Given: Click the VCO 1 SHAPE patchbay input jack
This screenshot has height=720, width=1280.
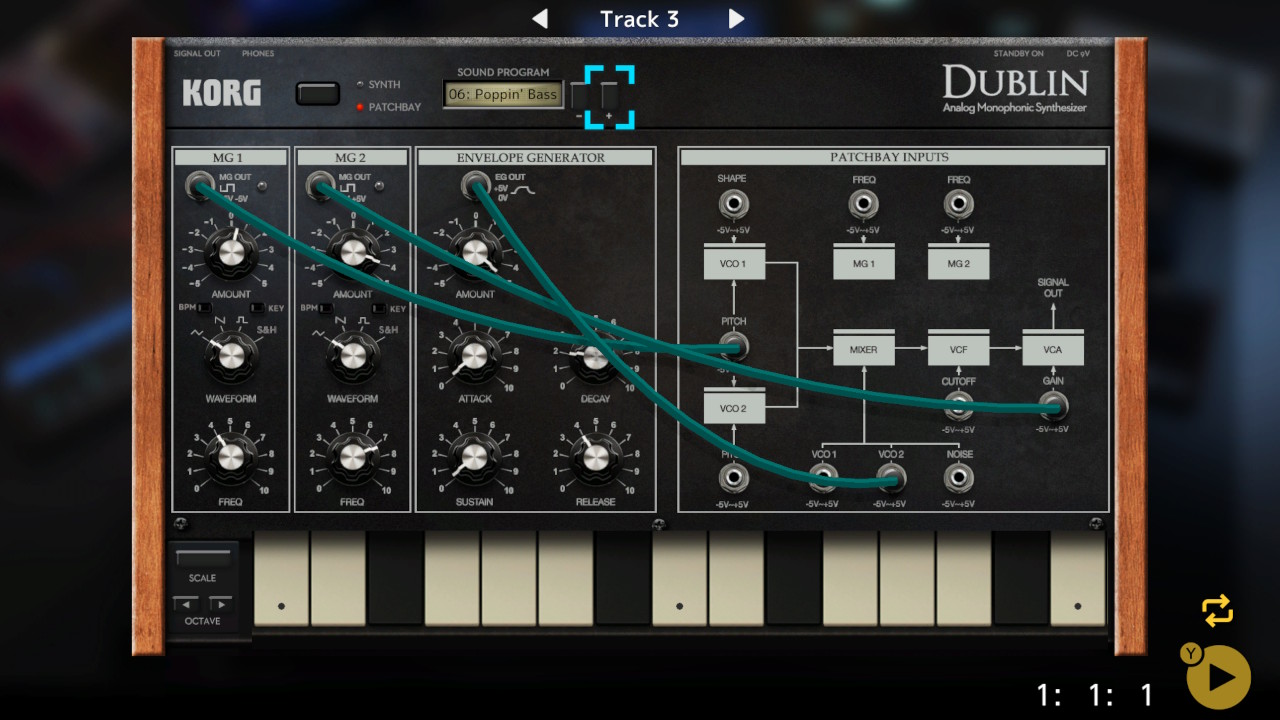Looking at the screenshot, I should (733, 203).
